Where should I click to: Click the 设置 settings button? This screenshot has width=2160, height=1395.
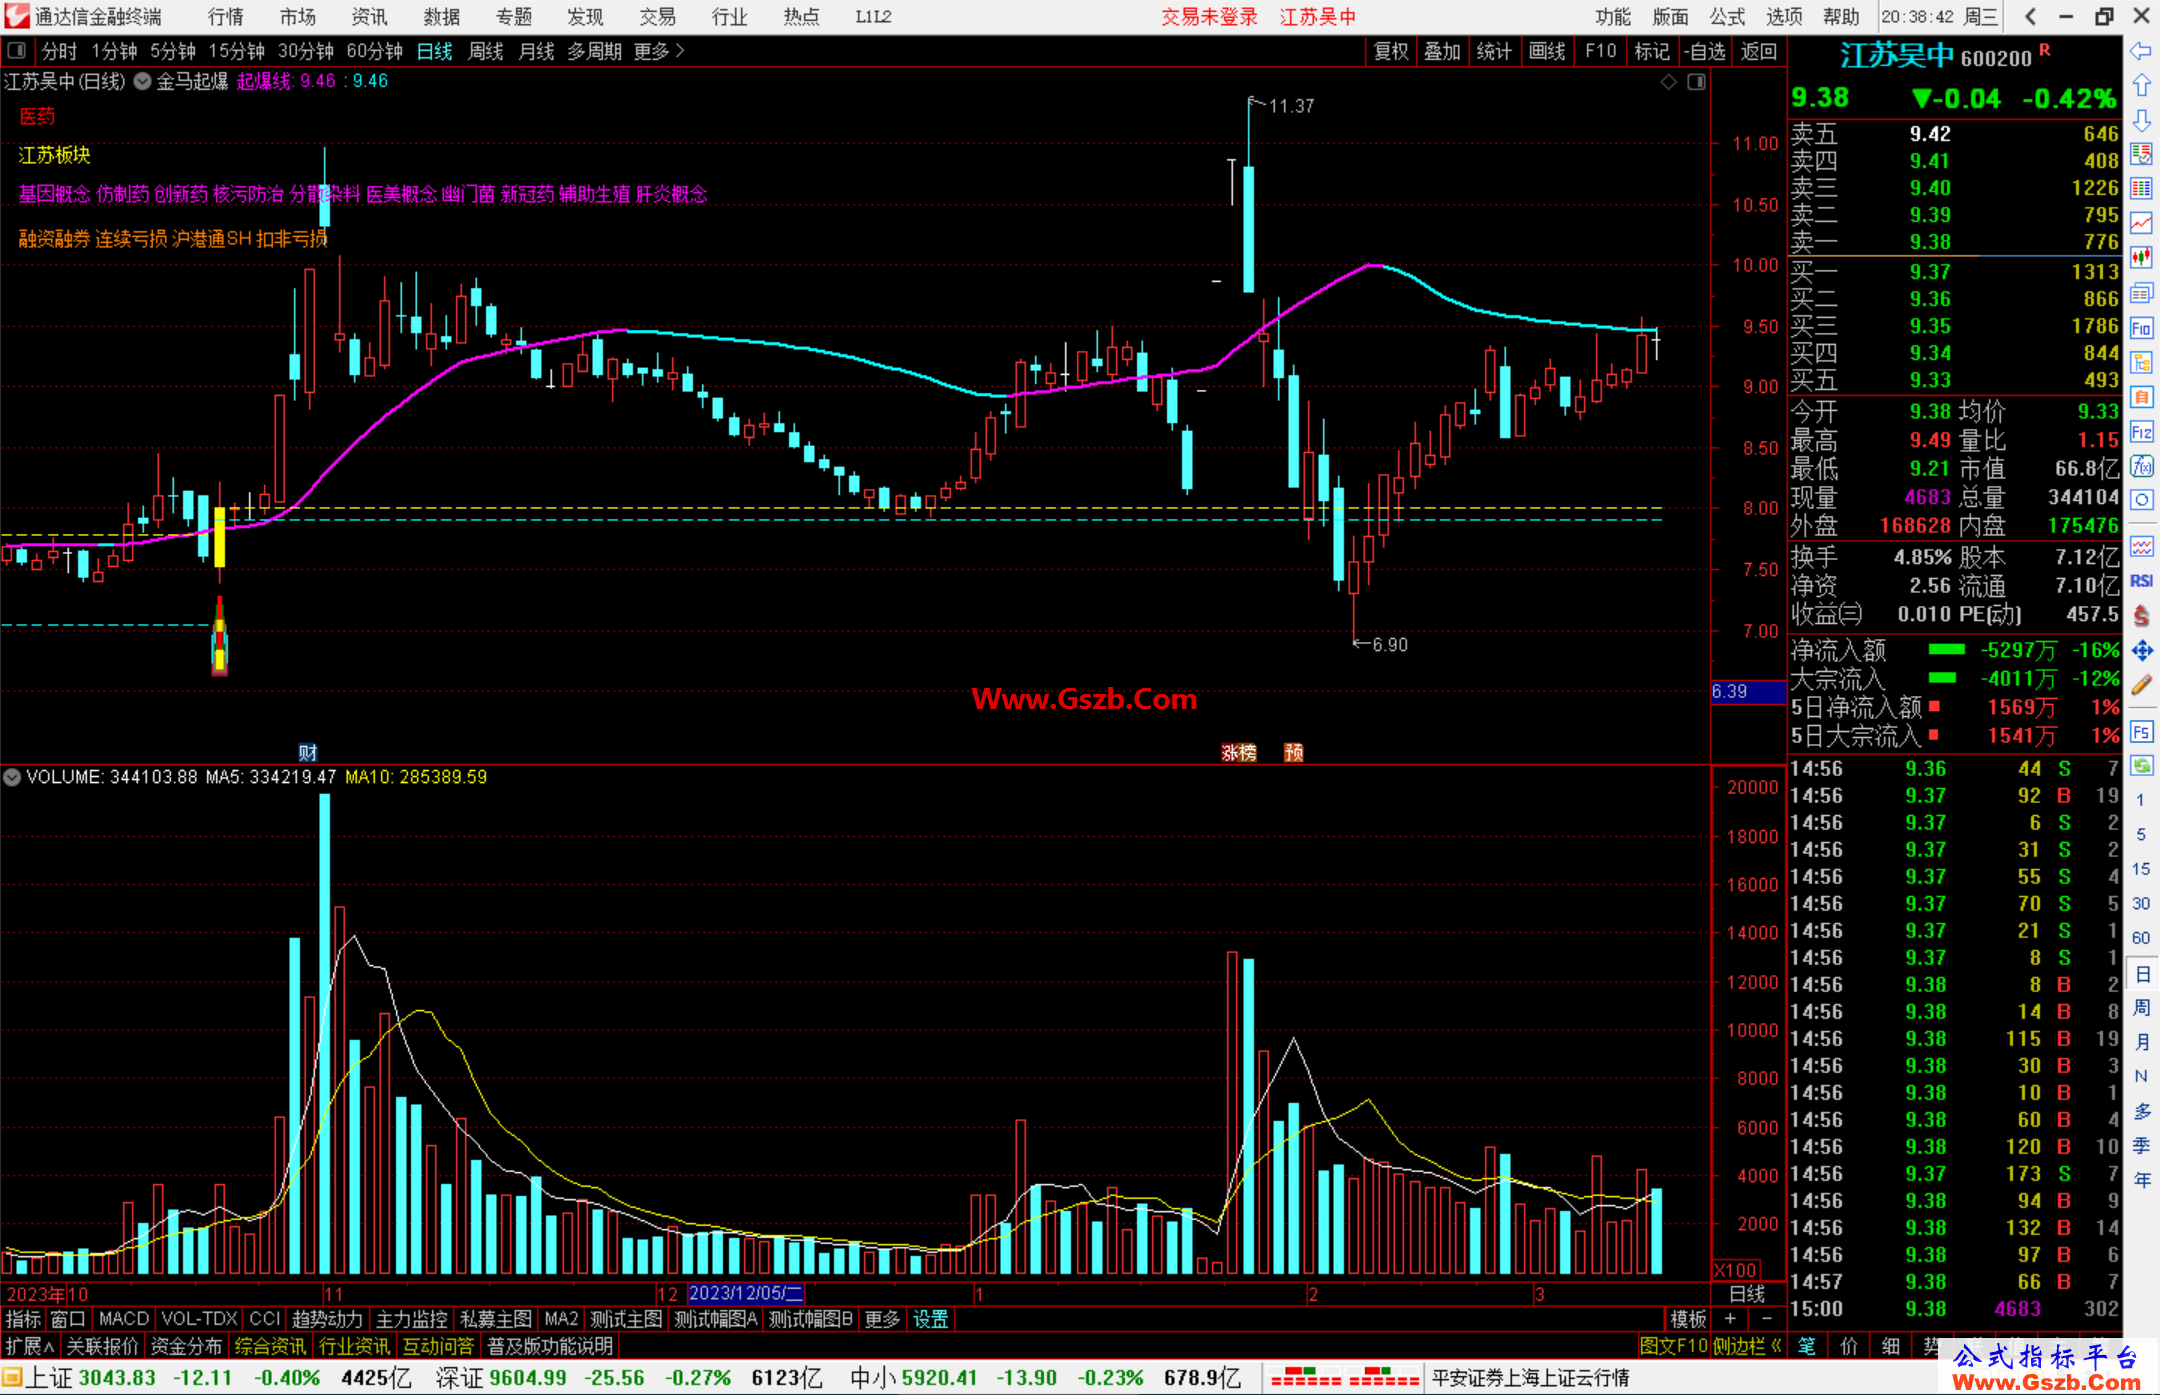tap(930, 1319)
